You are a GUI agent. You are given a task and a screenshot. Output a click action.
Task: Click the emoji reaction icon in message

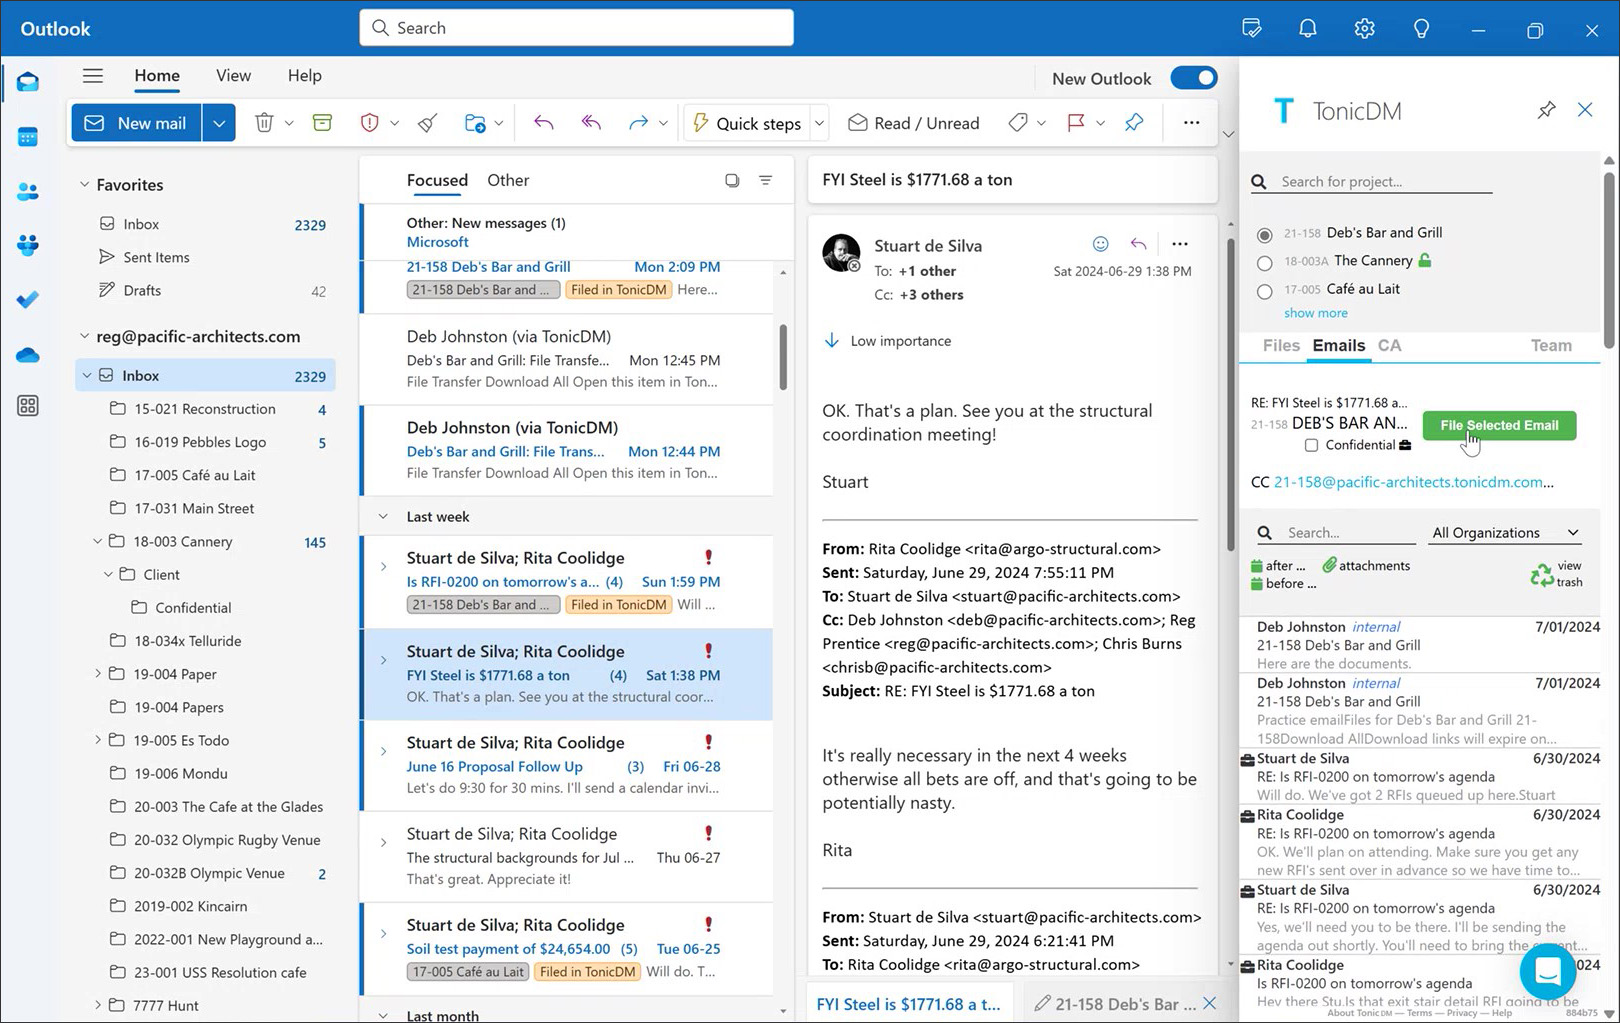[x=1100, y=244]
